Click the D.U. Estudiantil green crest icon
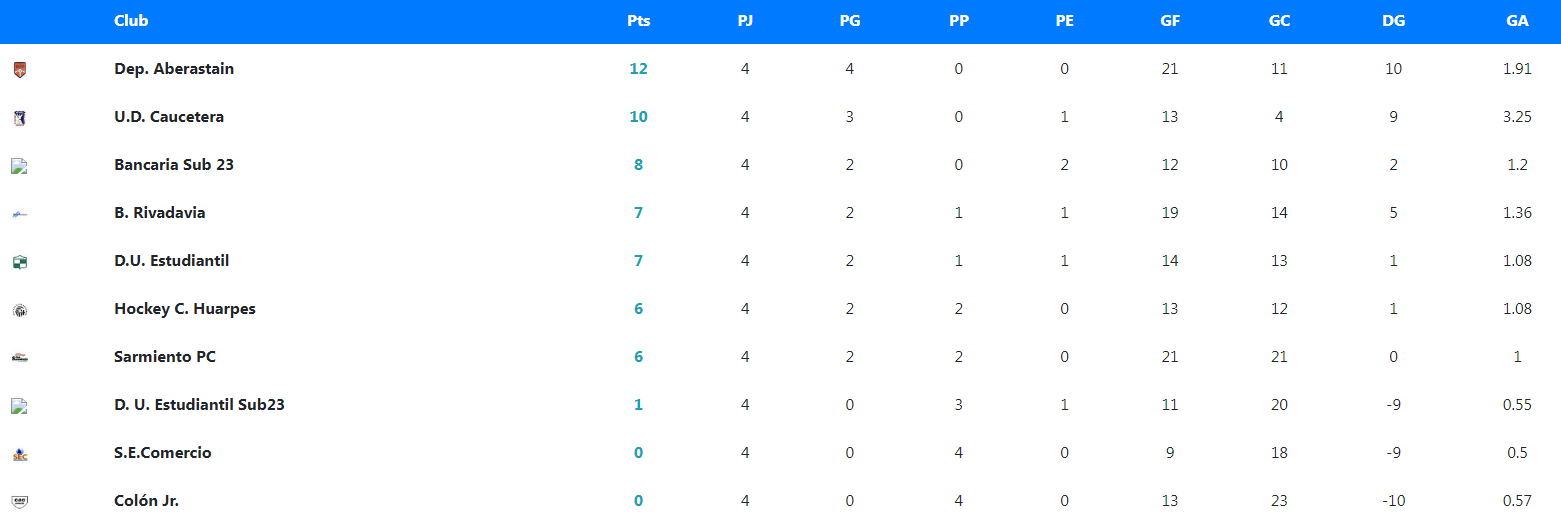Viewport: 1561px width, 524px height. 20,262
